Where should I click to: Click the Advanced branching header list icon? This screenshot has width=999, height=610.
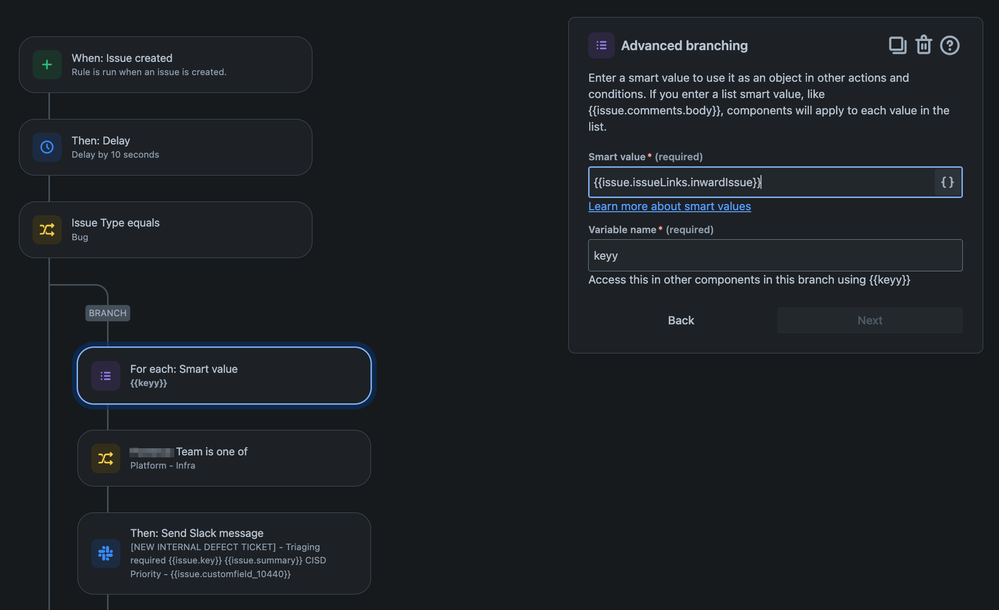(x=600, y=44)
